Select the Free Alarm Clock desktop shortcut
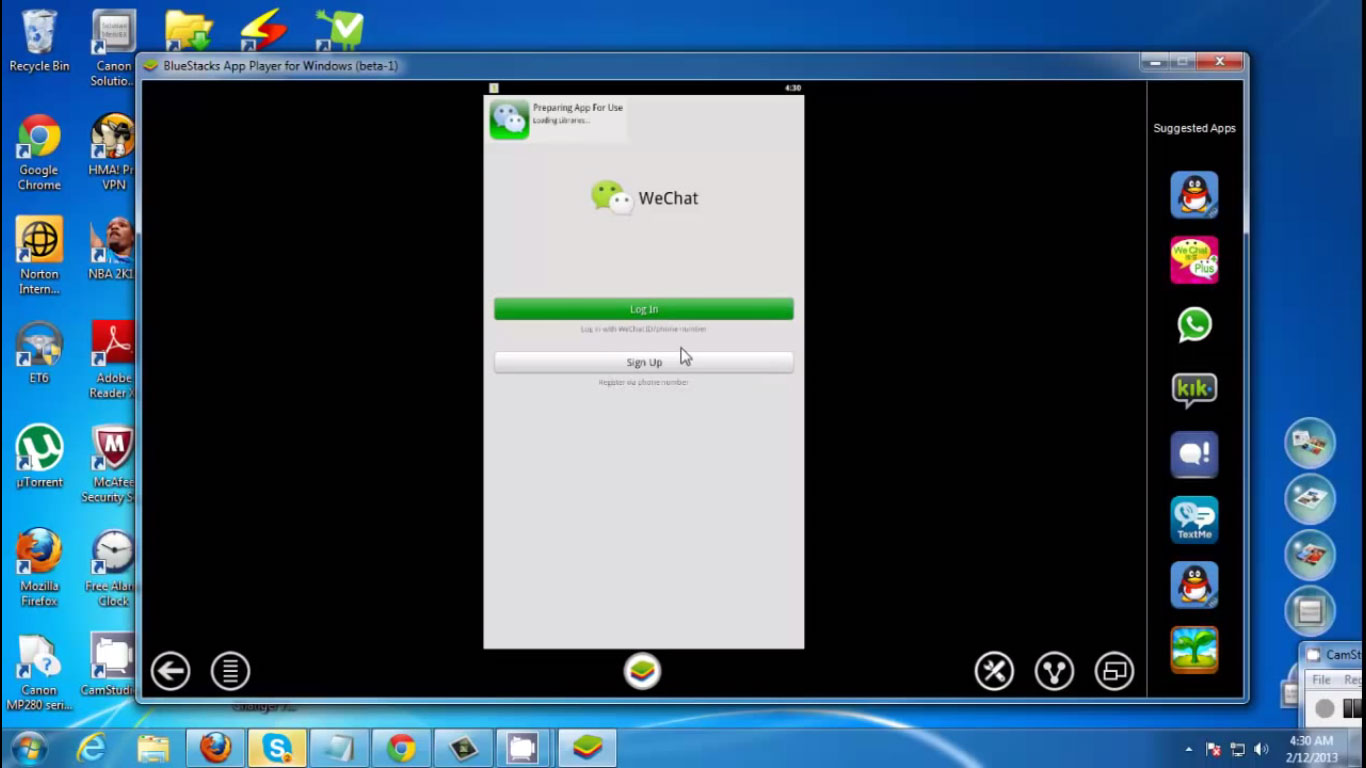This screenshot has height=768, width=1366. 112,568
